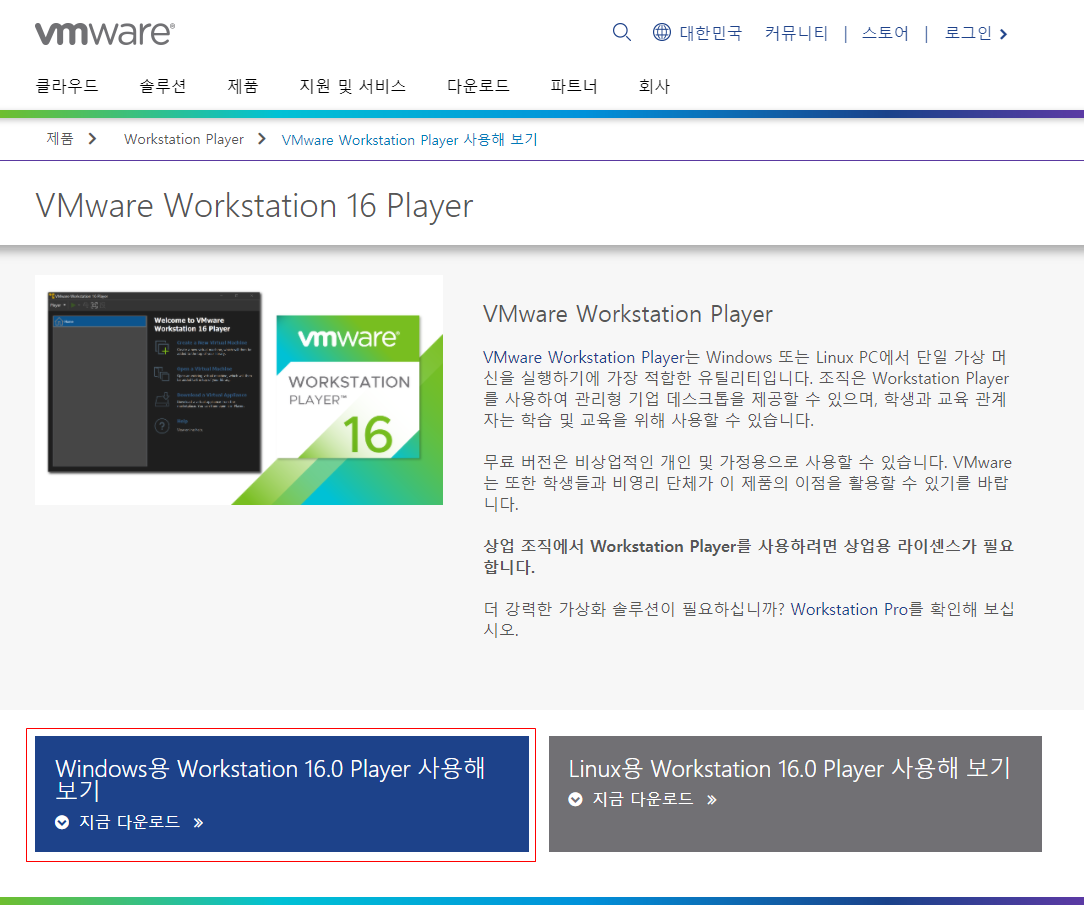Click the VMware Workstation 16 Player heading

pos(254,206)
